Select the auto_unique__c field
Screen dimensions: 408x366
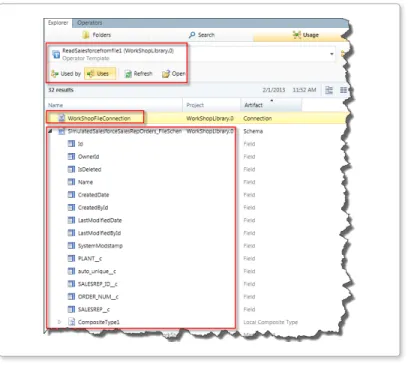tap(97, 271)
